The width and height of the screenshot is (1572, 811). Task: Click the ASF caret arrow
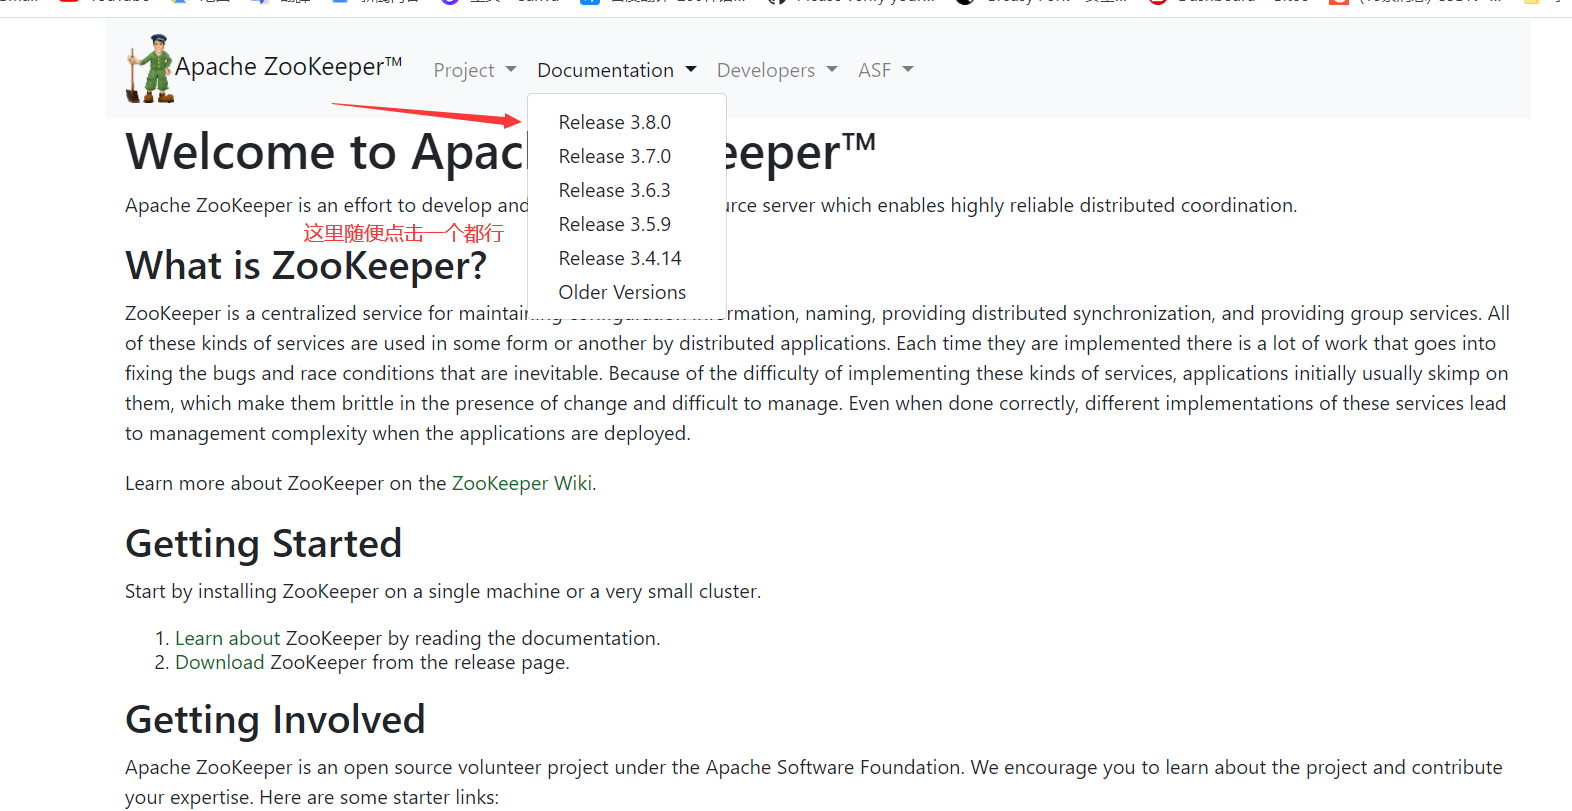point(908,70)
